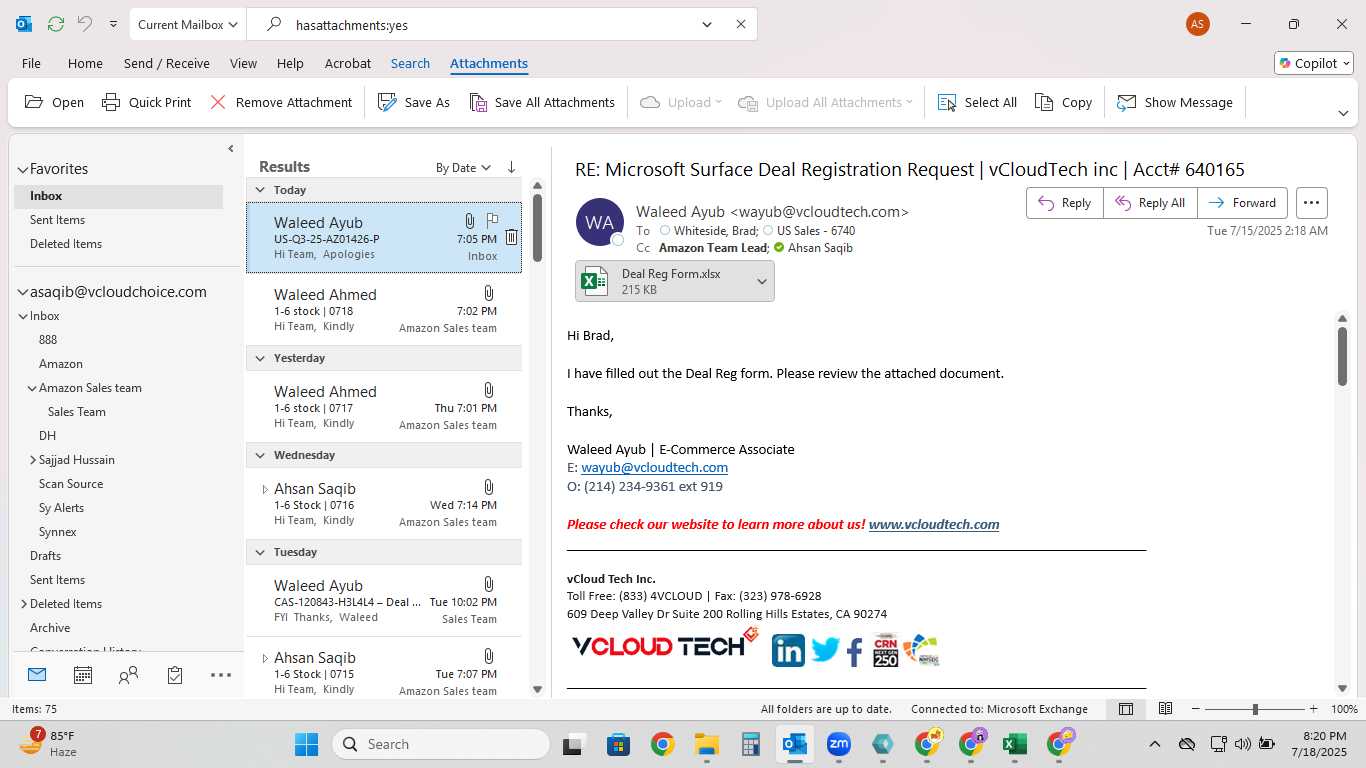Click the Copy ribbon button

pos(1063,102)
